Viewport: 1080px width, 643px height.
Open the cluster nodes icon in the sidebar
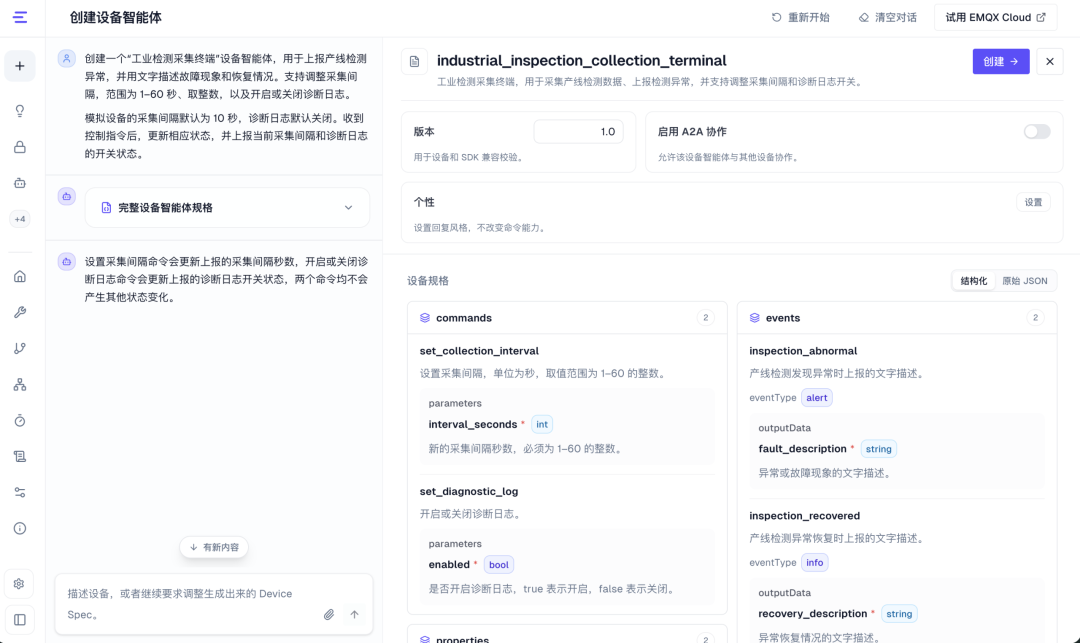(x=20, y=385)
